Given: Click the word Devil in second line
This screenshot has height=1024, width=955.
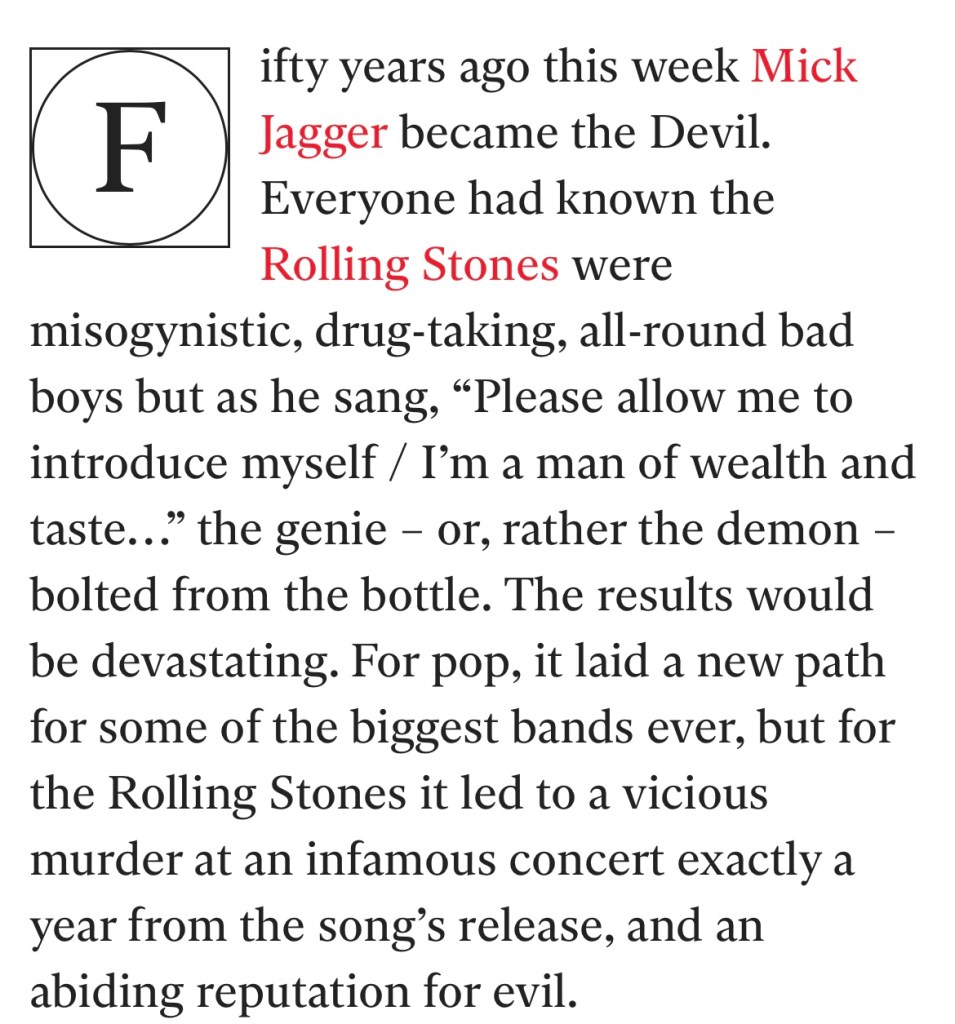Looking at the screenshot, I should [710, 133].
